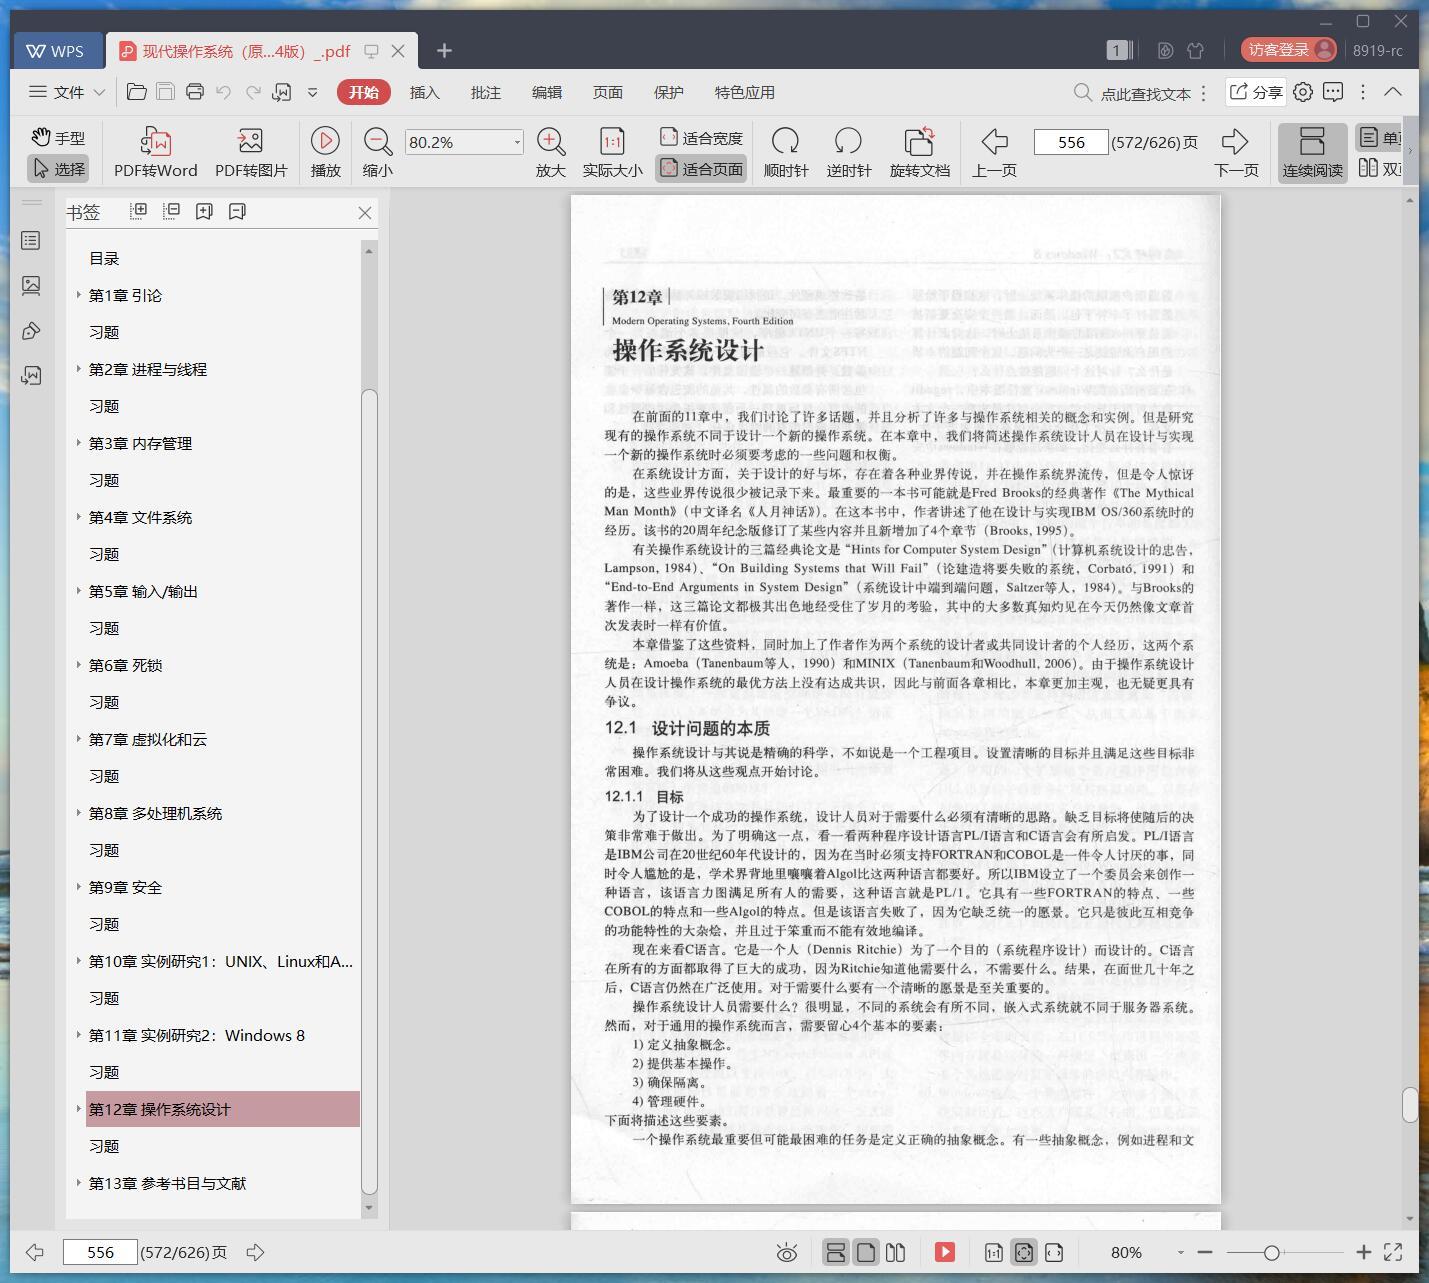
Task: Expand 第1章 引论 bookmark
Action: point(79,295)
